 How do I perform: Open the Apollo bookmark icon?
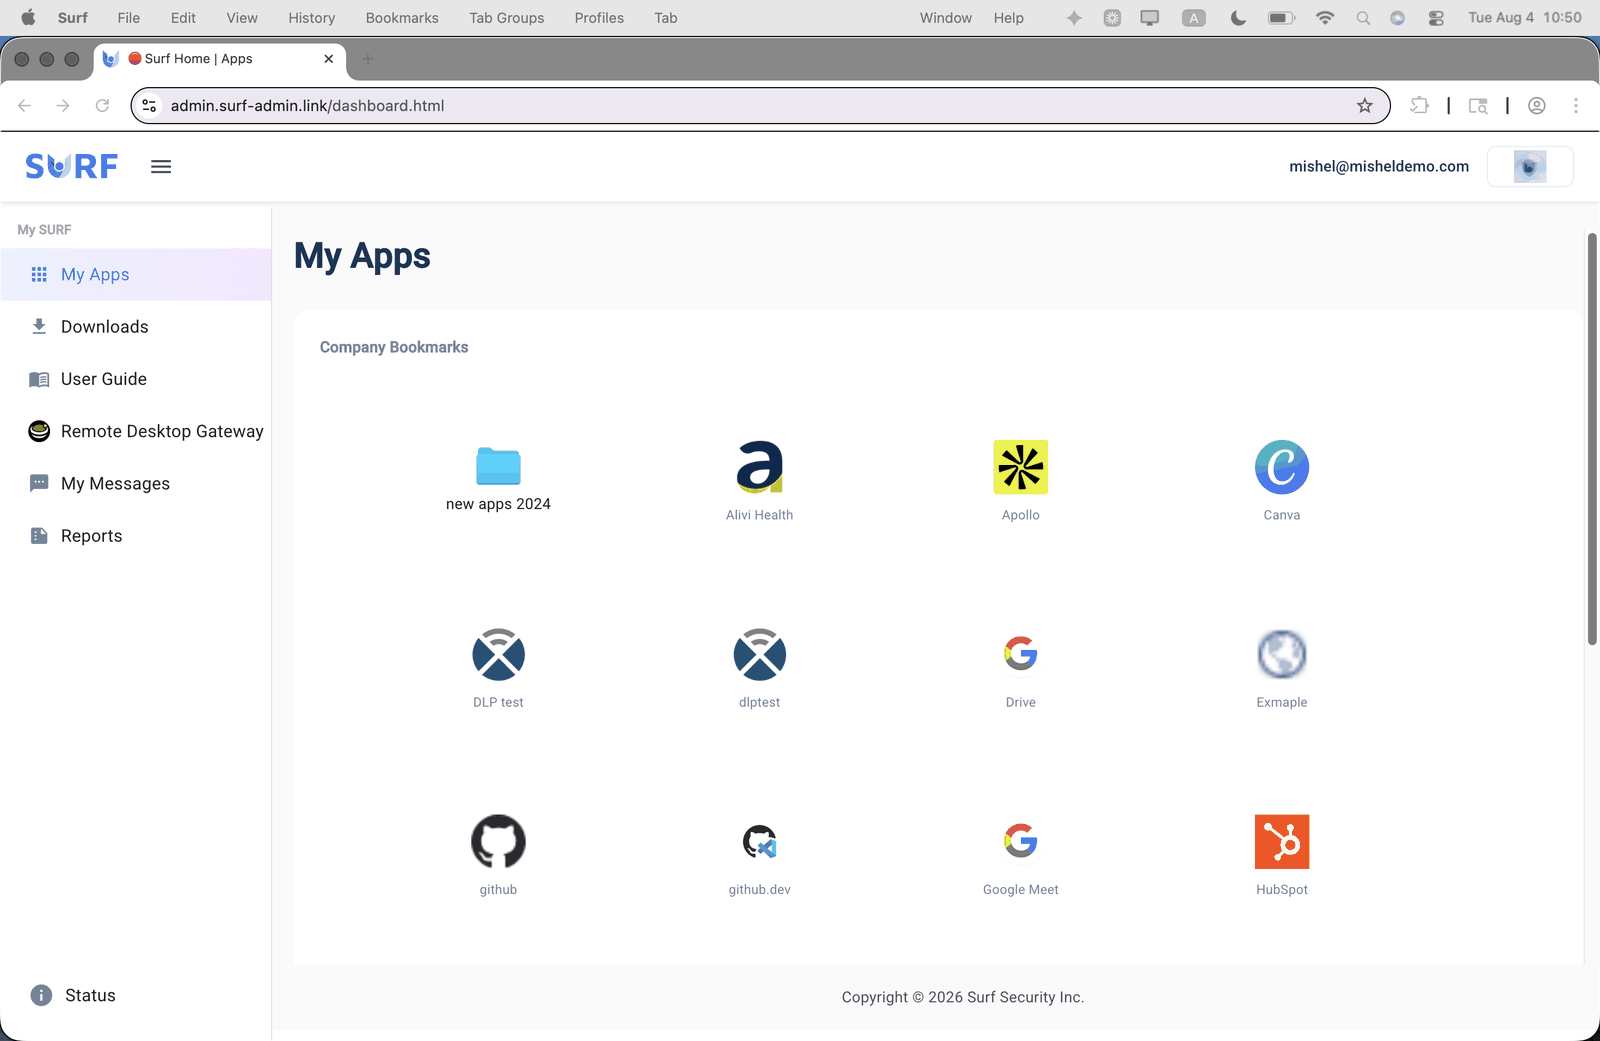[x=1021, y=467]
